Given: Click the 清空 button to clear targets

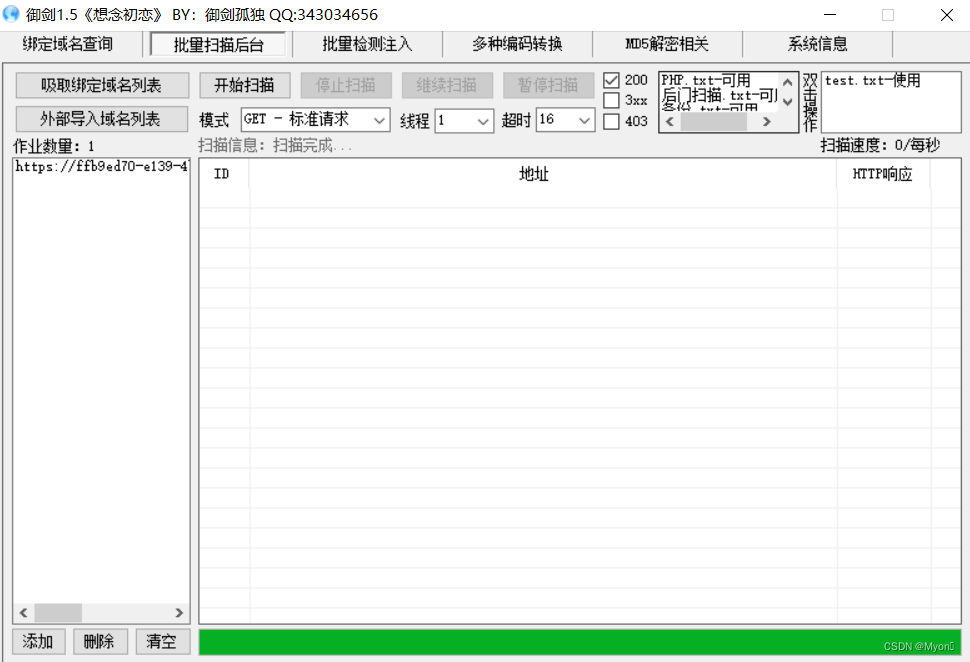Looking at the screenshot, I should click(x=162, y=641).
